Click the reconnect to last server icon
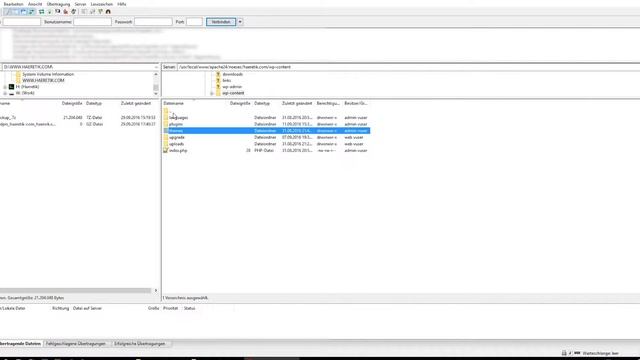 tap(74, 12)
